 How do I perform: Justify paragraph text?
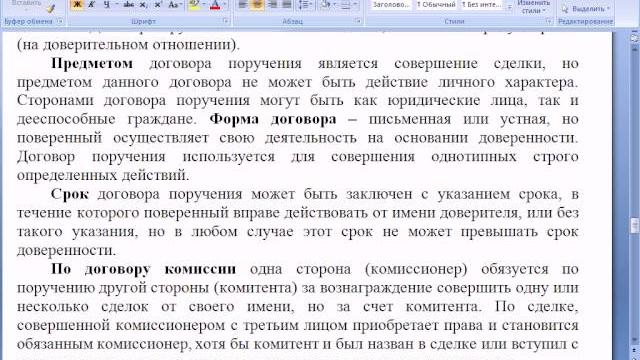(x=287, y=5)
